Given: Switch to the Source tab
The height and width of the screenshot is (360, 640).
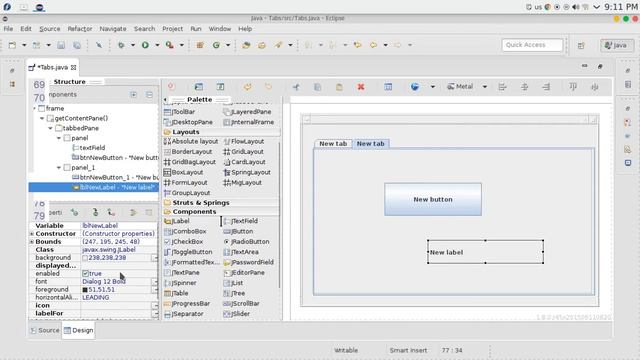Looking at the screenshot, I should [45, 330].
